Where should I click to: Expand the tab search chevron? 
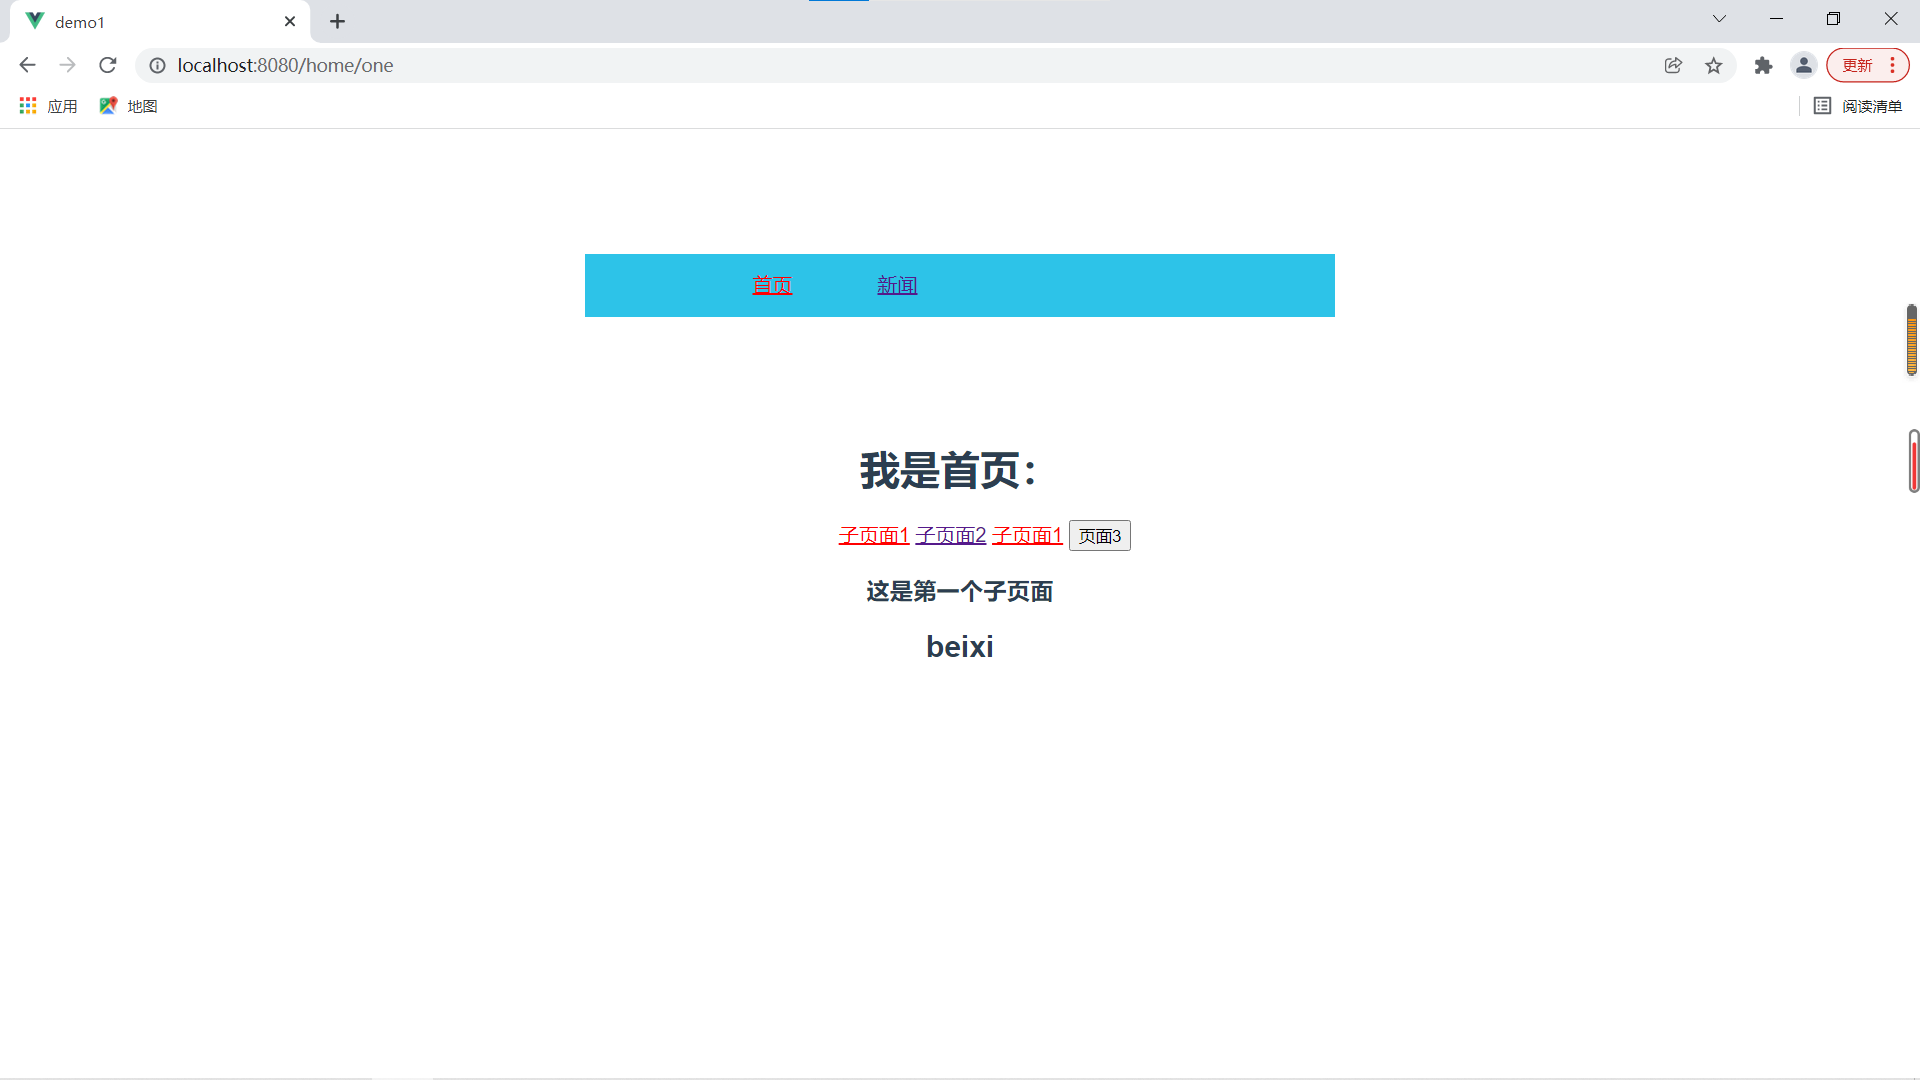click(1719, 19)
